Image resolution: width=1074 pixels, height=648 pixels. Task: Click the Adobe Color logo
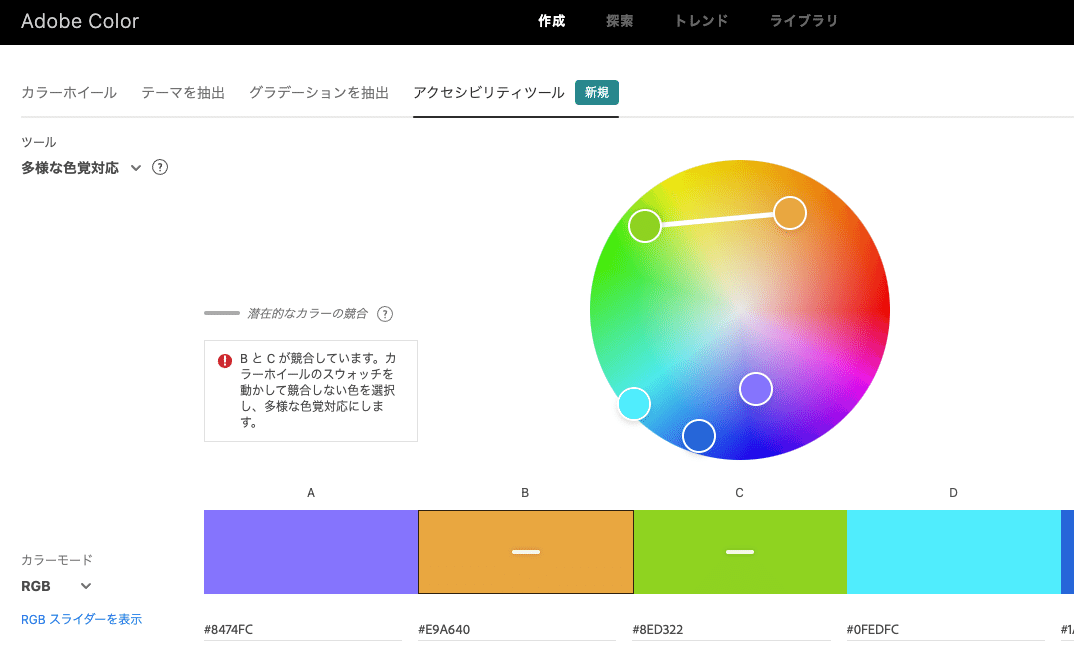click(x=80, y=21)
